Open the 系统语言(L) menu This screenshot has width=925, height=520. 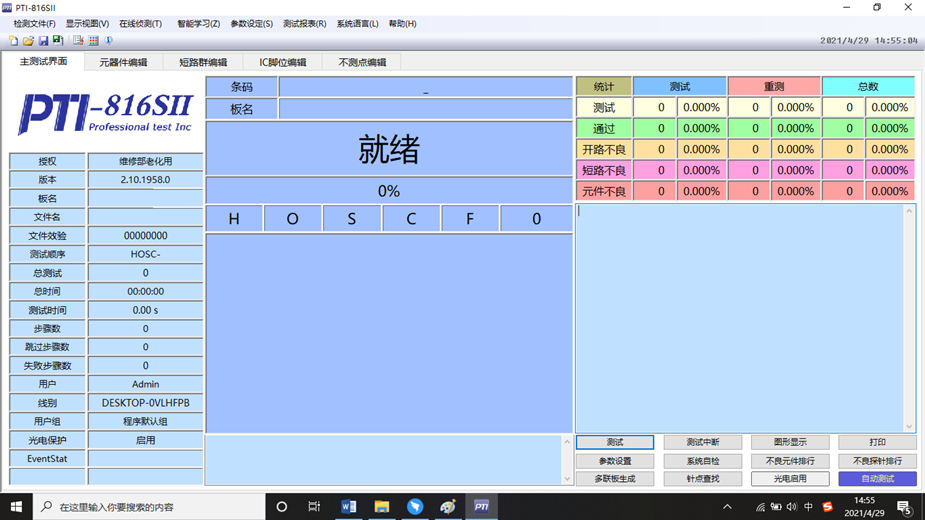(x=357, y=24)
